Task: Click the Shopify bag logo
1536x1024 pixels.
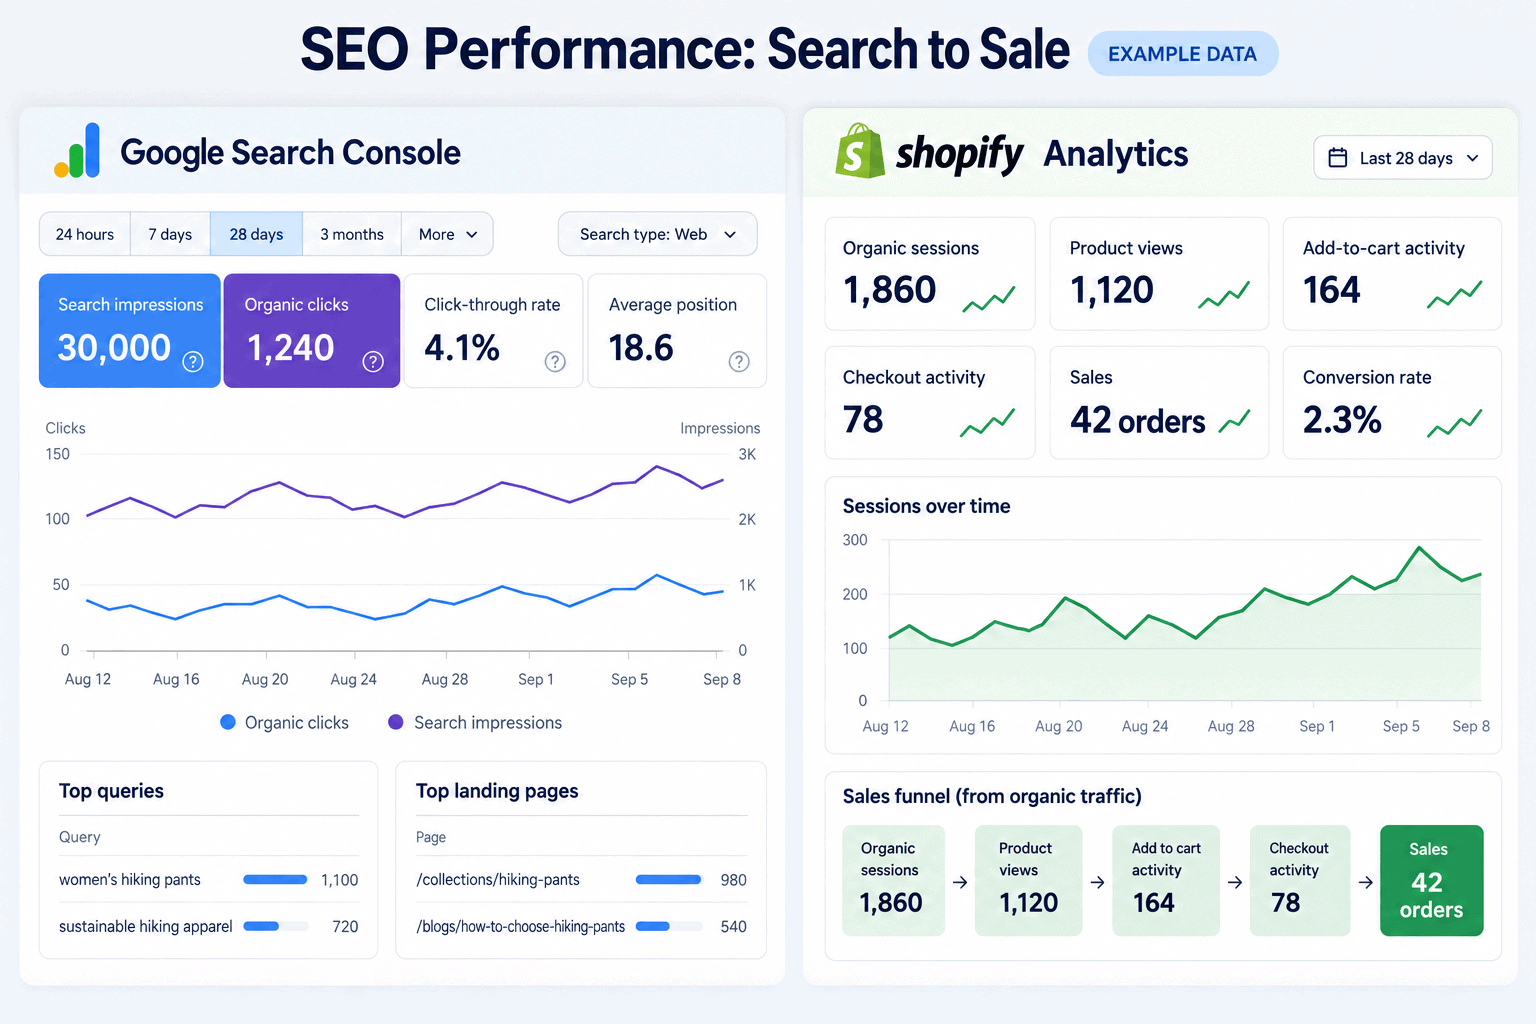Action: click(860, 151)
